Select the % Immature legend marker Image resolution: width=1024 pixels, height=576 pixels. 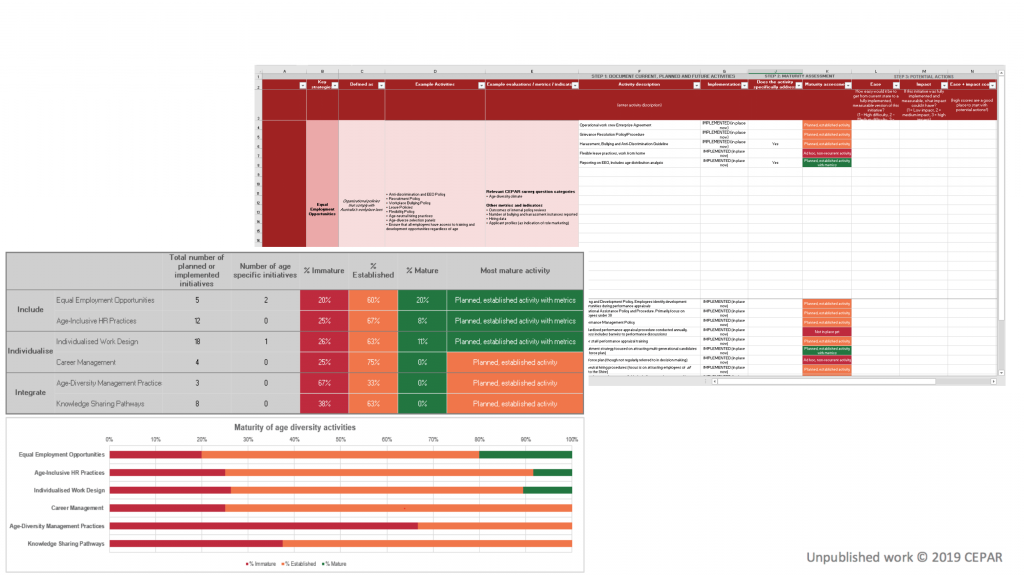point(247,564)
